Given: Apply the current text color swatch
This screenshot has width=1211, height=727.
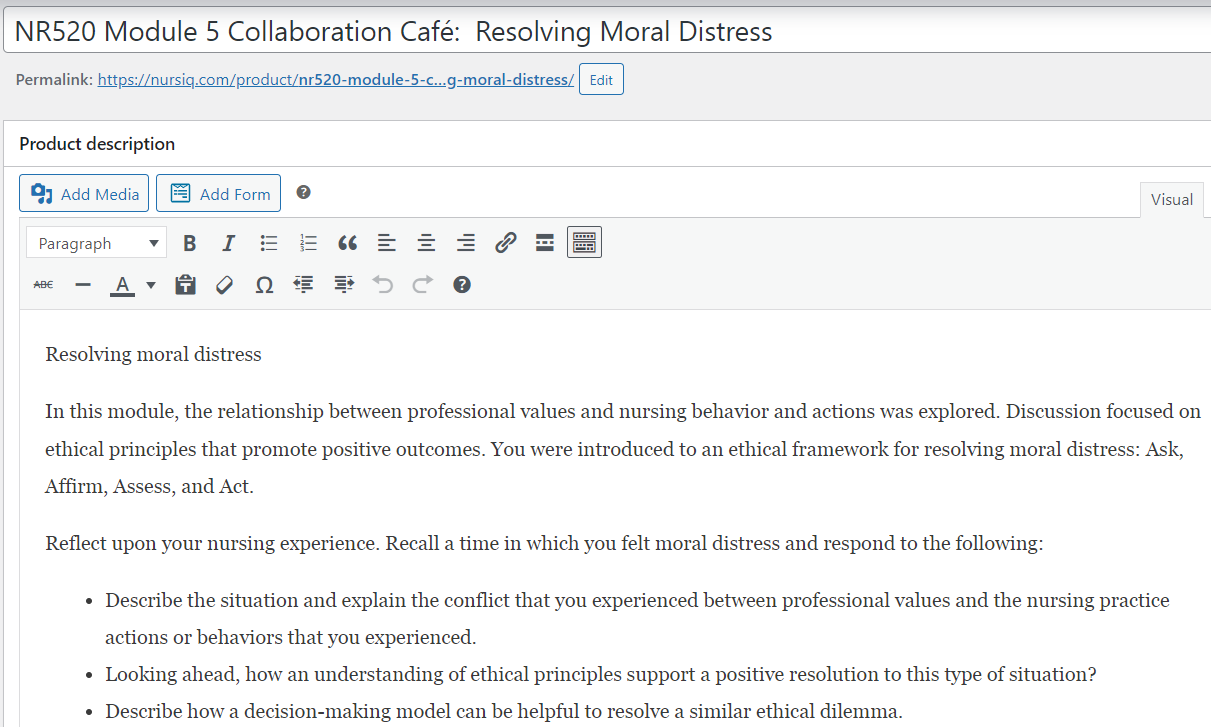Looking at the screenshot, I should point(122,285).
